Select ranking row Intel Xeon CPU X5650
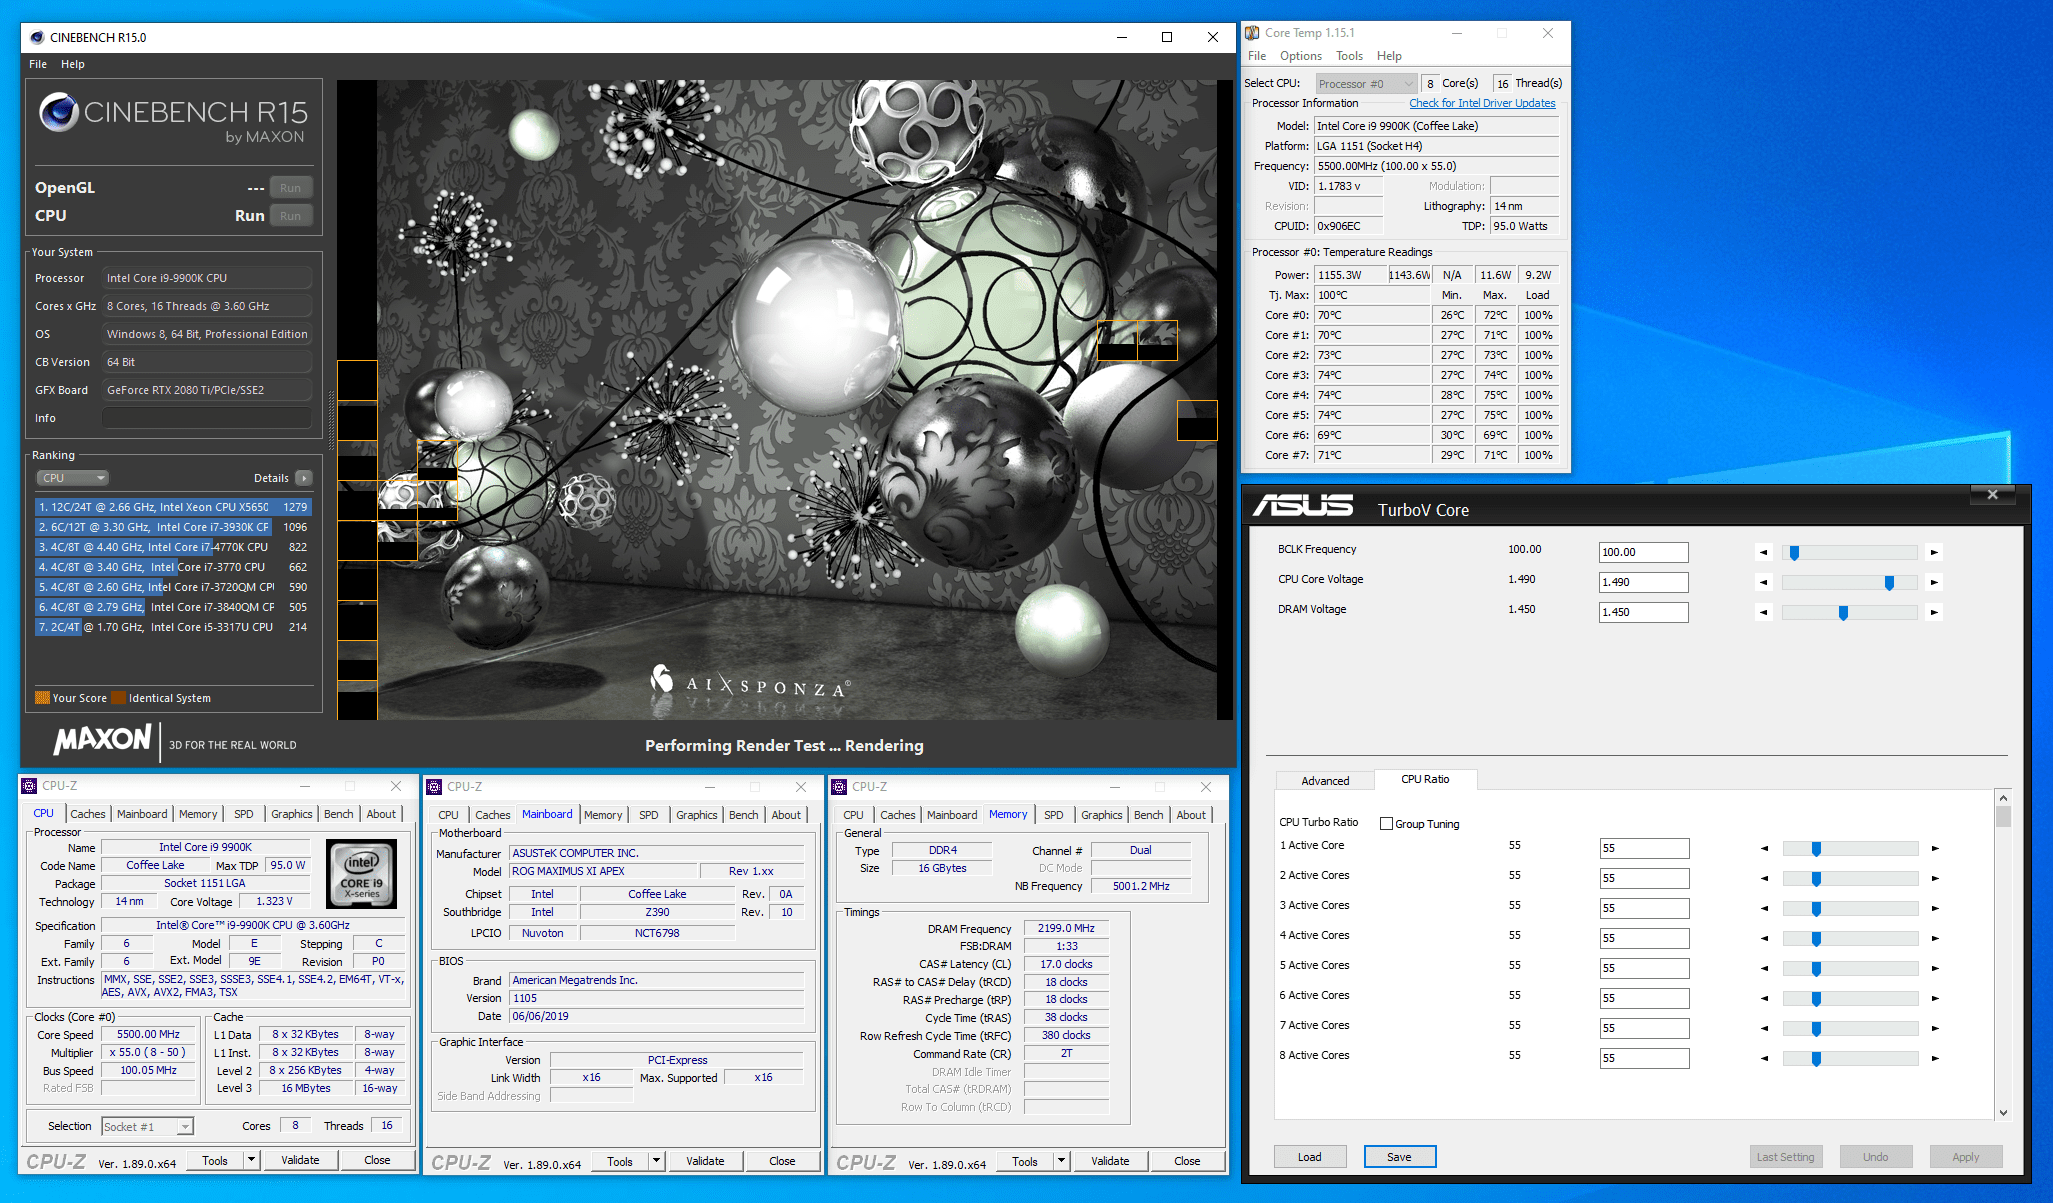 pos(174,507)
